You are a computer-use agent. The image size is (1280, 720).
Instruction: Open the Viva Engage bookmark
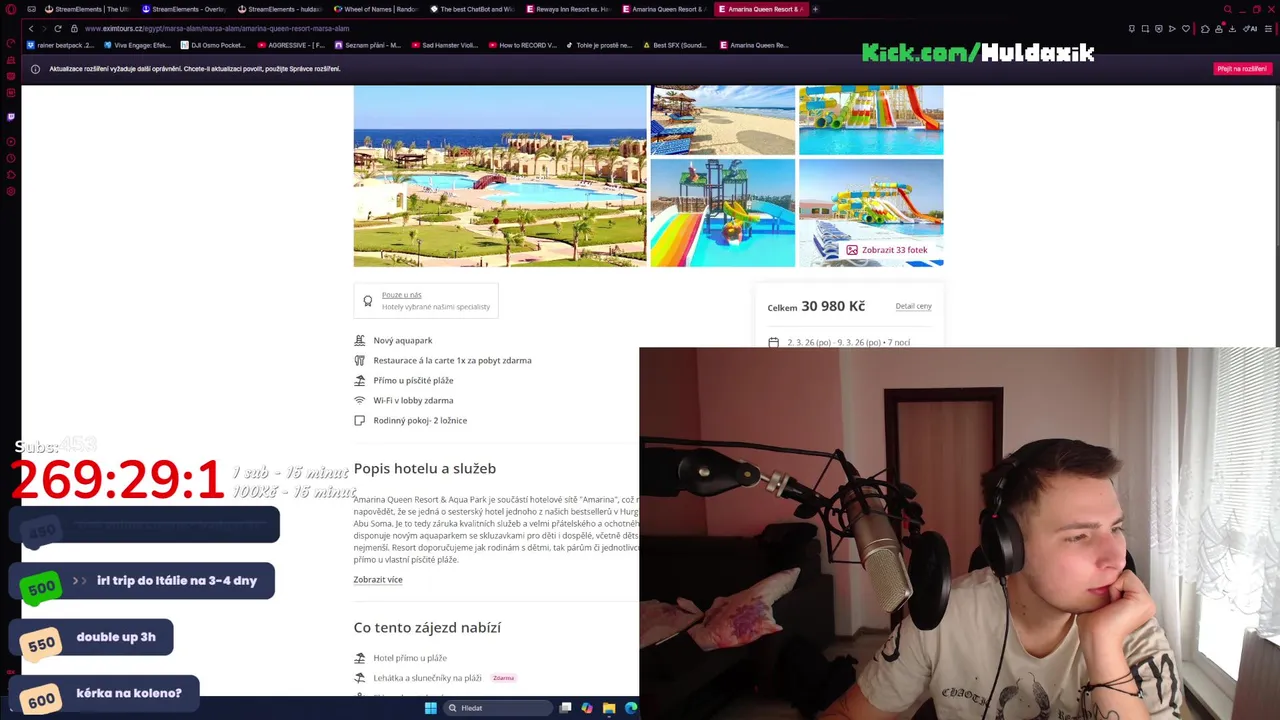click(x=137, y=45)
